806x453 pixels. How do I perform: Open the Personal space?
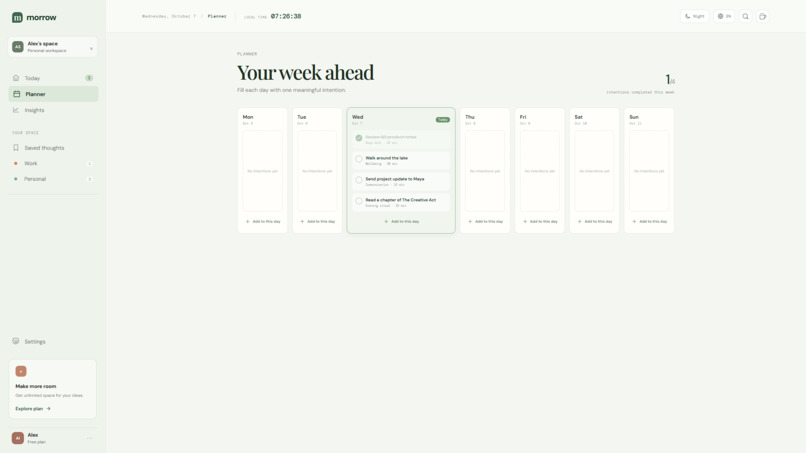tap(53, 179)
